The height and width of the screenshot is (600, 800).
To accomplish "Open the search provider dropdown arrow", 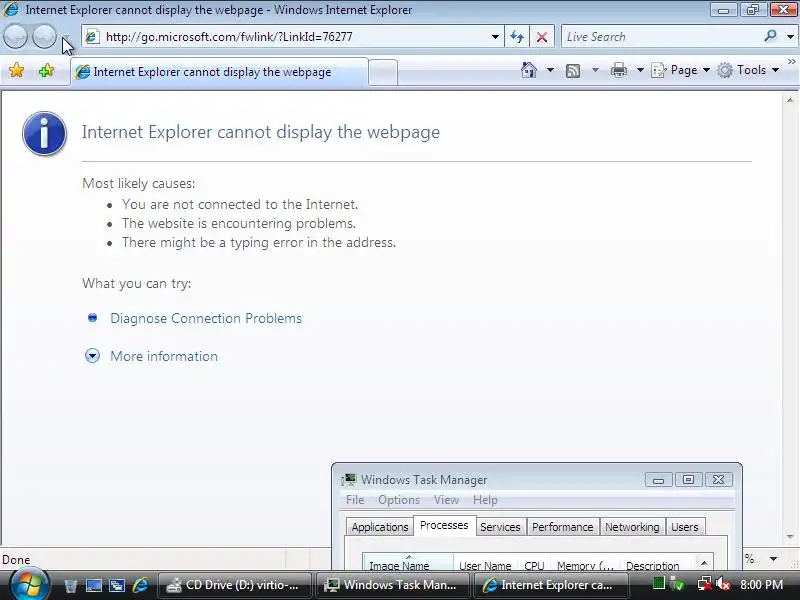I will point(790,37).
